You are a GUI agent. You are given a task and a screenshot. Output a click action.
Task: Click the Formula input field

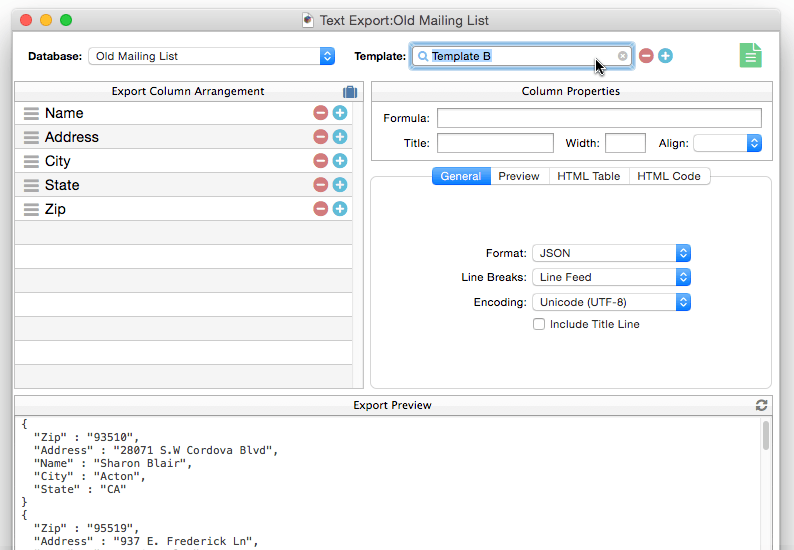point(599,118)
